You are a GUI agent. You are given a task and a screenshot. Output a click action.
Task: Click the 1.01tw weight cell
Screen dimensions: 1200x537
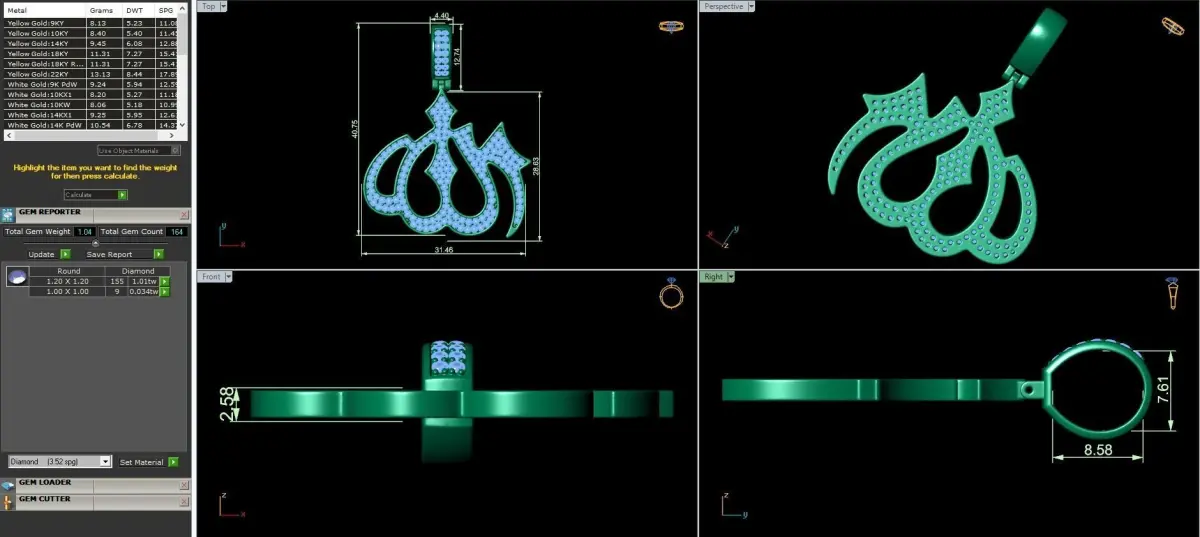tap(144, 281)
